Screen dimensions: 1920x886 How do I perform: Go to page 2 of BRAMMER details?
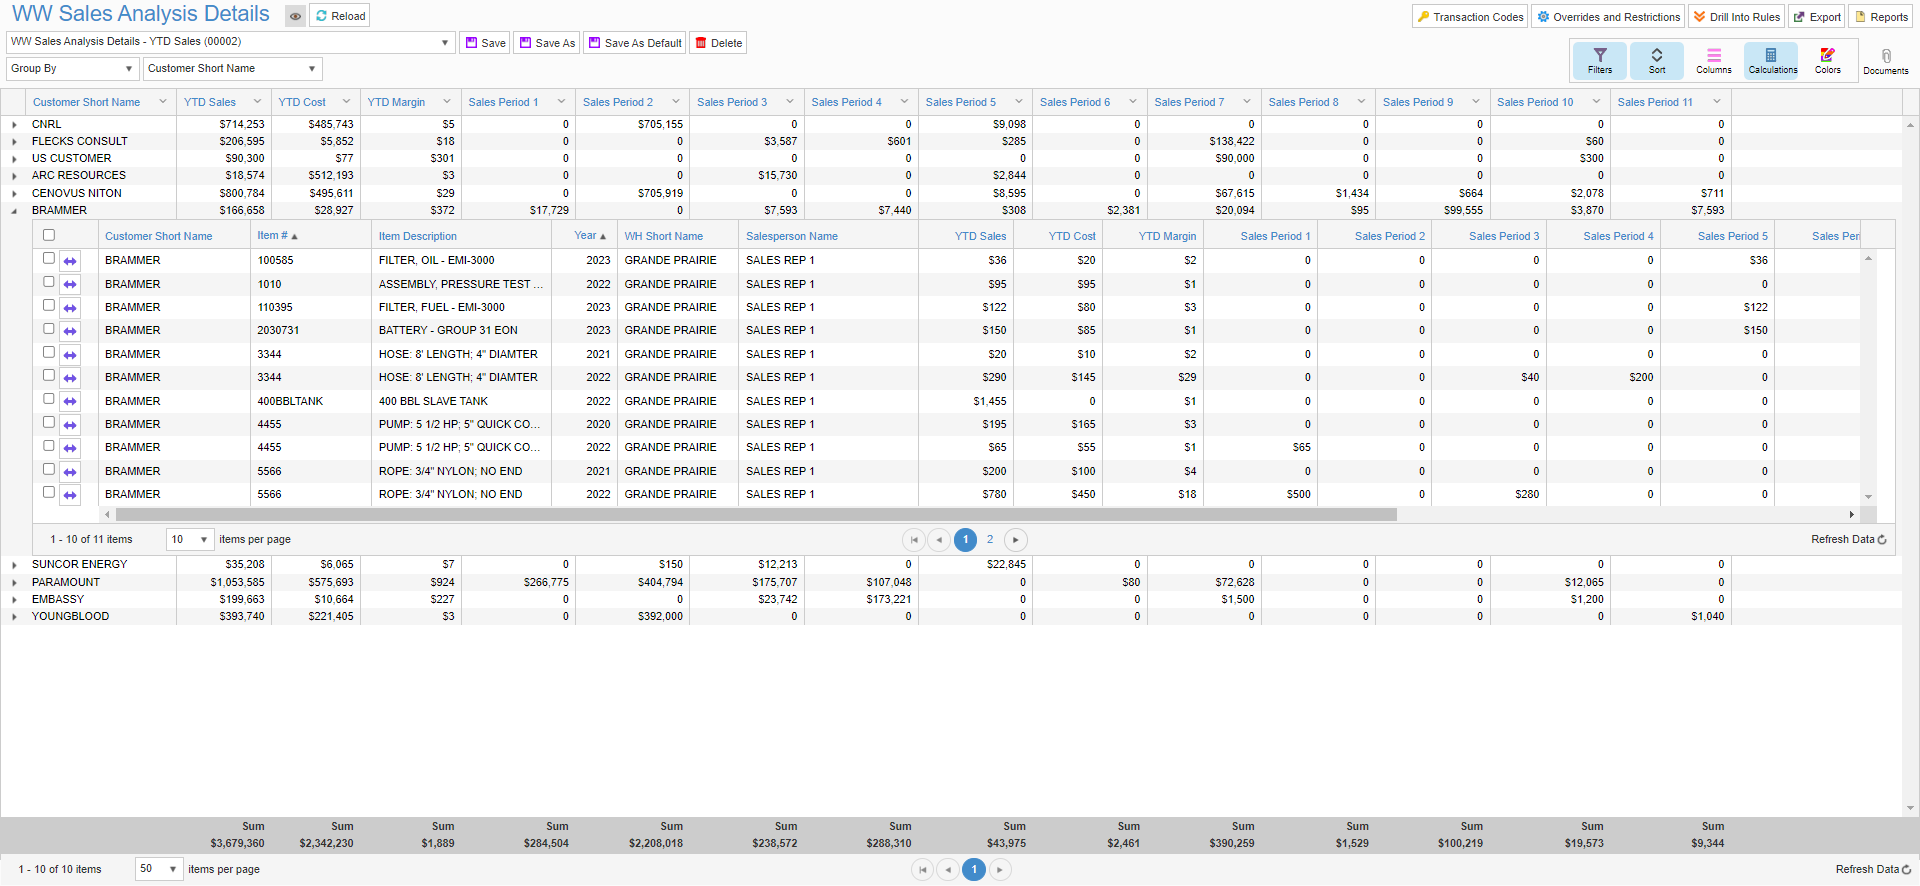pyautogui.click(x=990, y=540)
